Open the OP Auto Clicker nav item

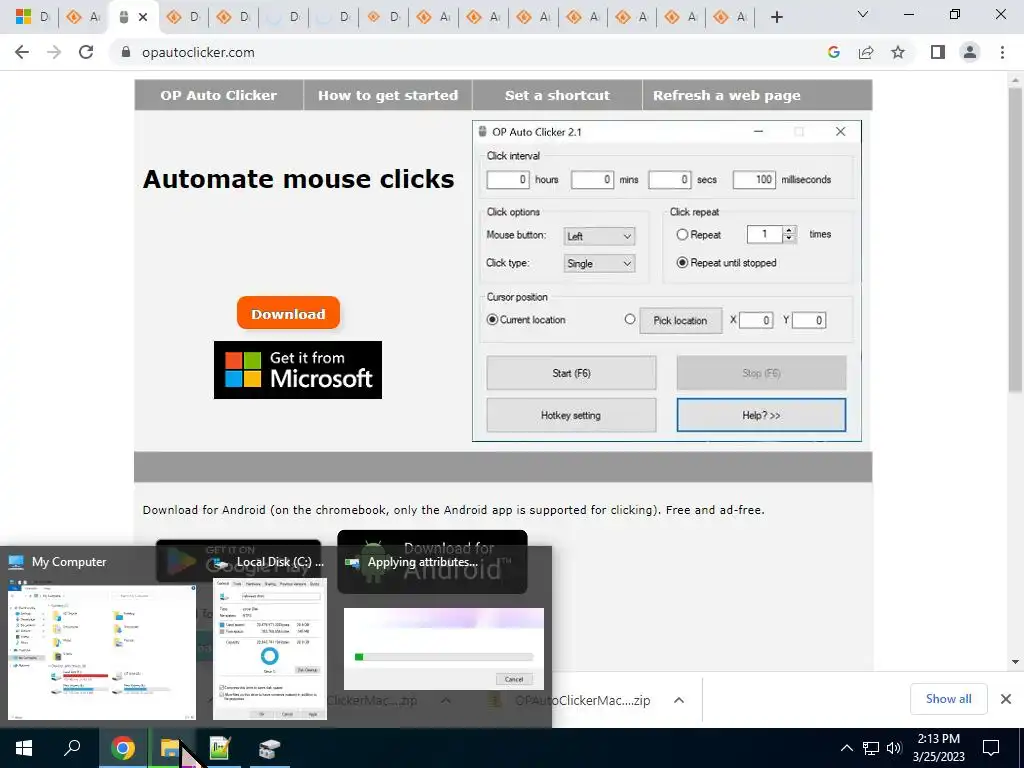[219, 95]
